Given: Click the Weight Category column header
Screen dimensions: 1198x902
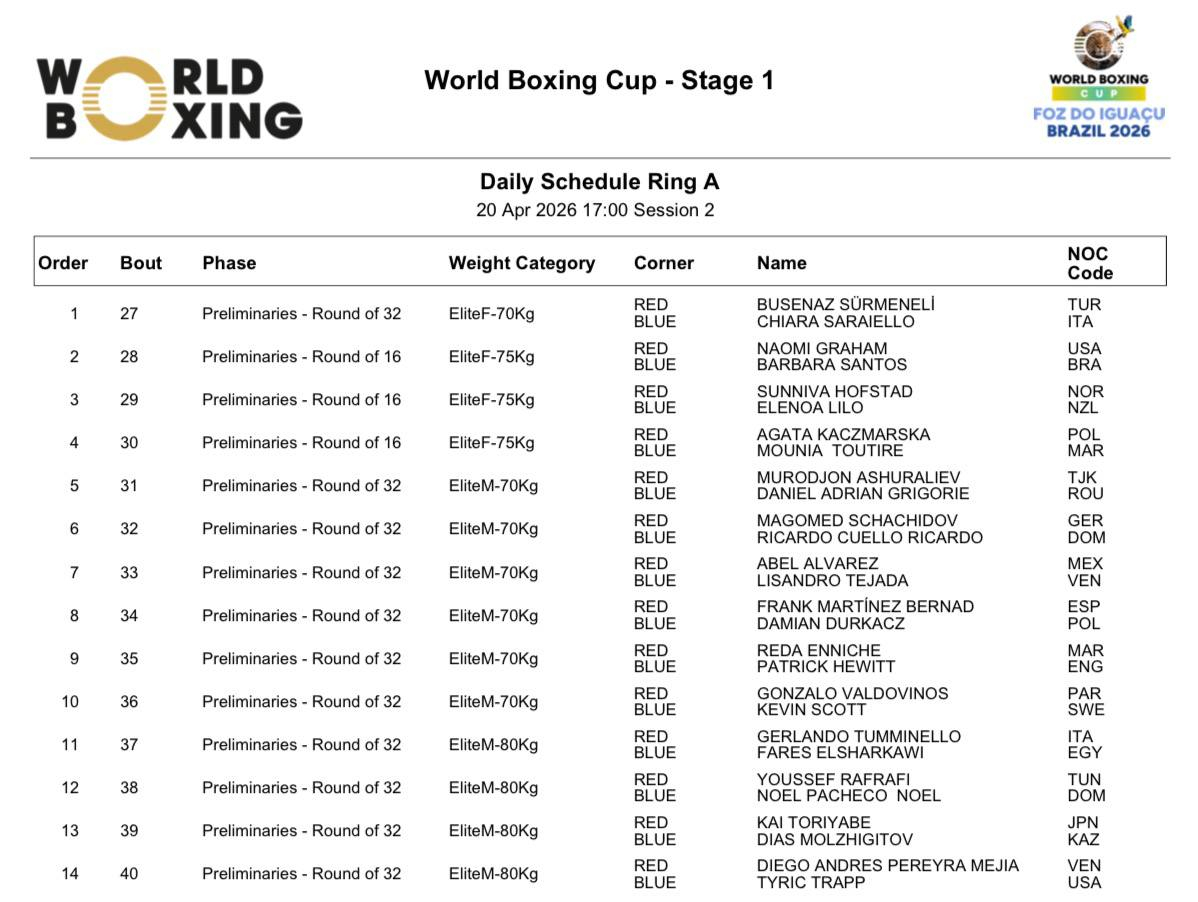Looking at the screenshot, I should [521, 263].
